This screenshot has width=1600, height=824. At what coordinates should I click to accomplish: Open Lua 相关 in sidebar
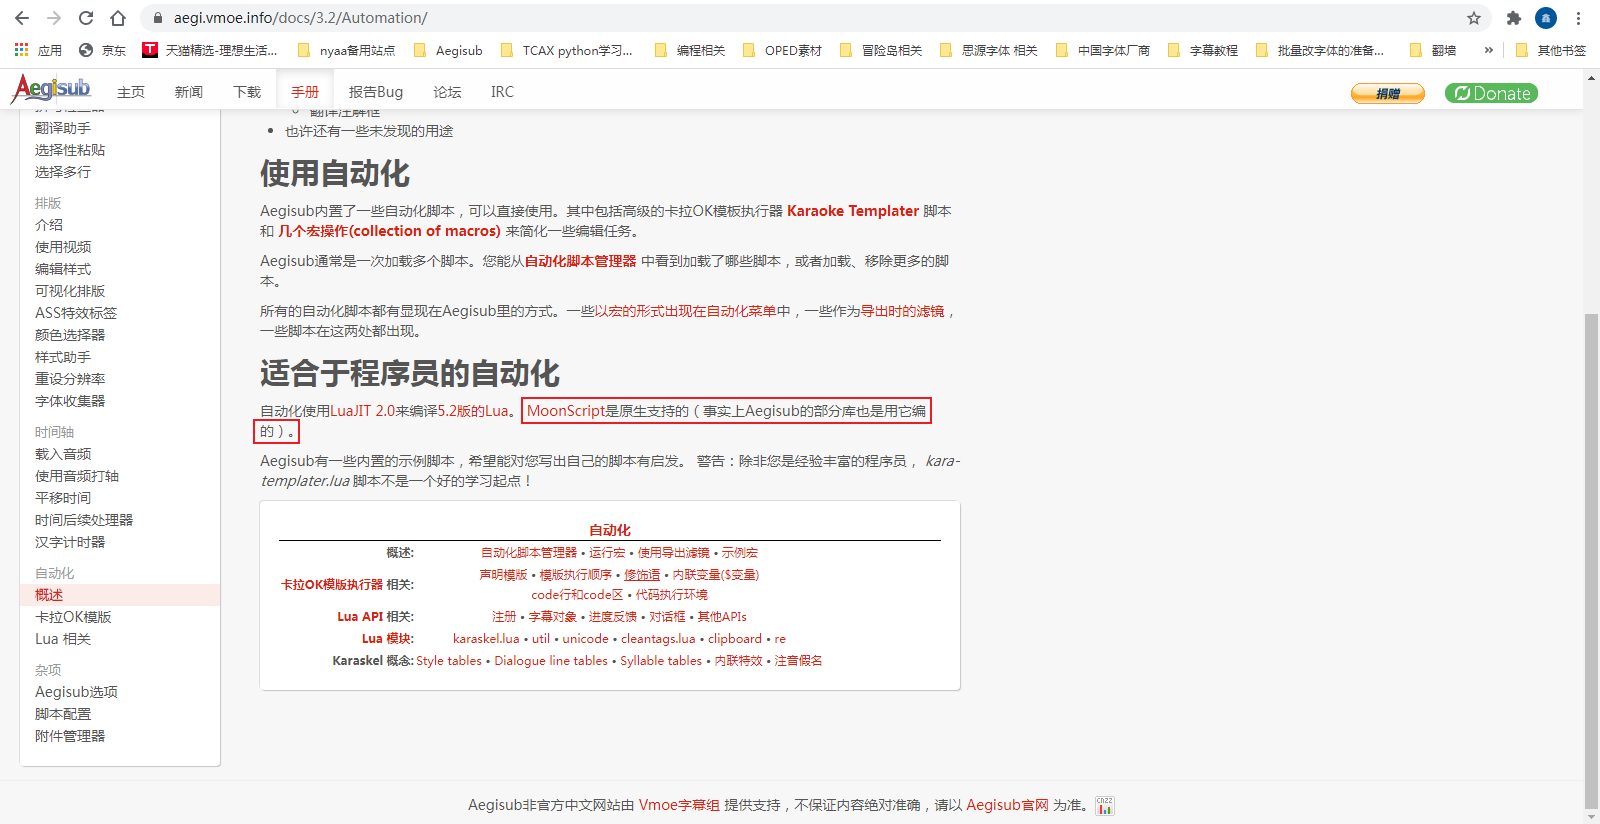pyautogui.click(x=63, y=639)
